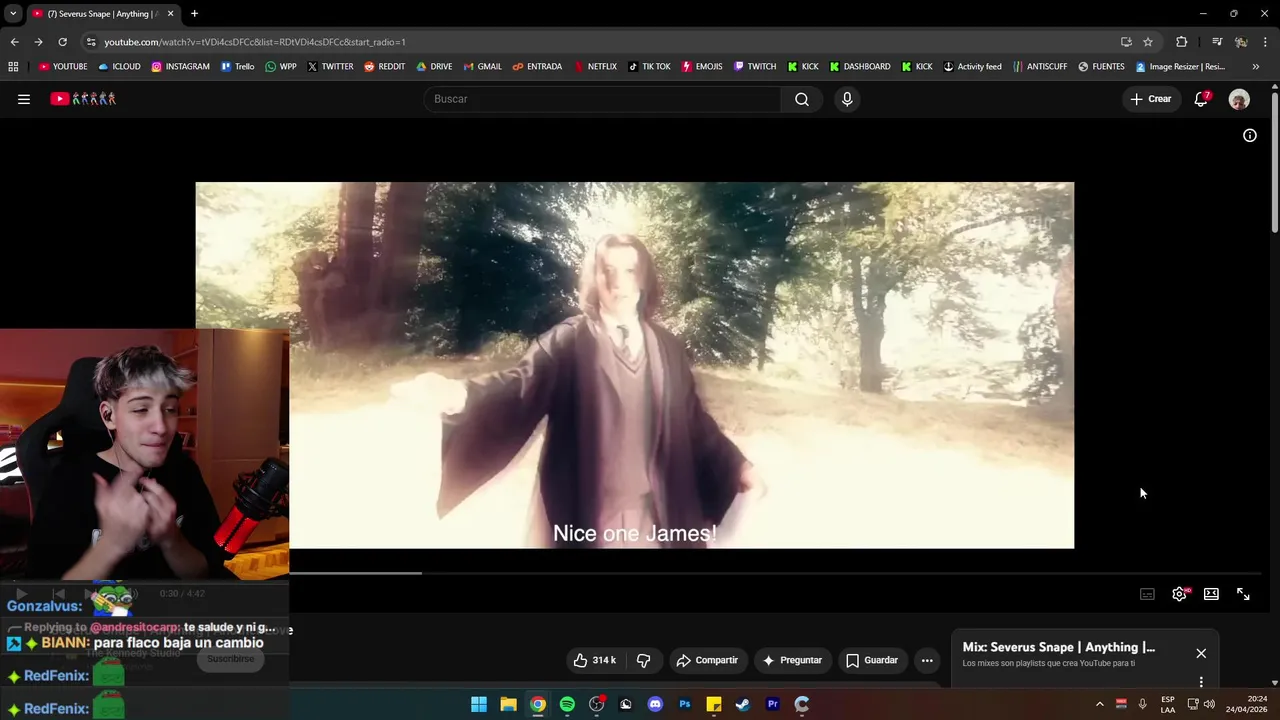The image size is (1280, 720).
Task: Go back in the browser
Action: [14, 42]
